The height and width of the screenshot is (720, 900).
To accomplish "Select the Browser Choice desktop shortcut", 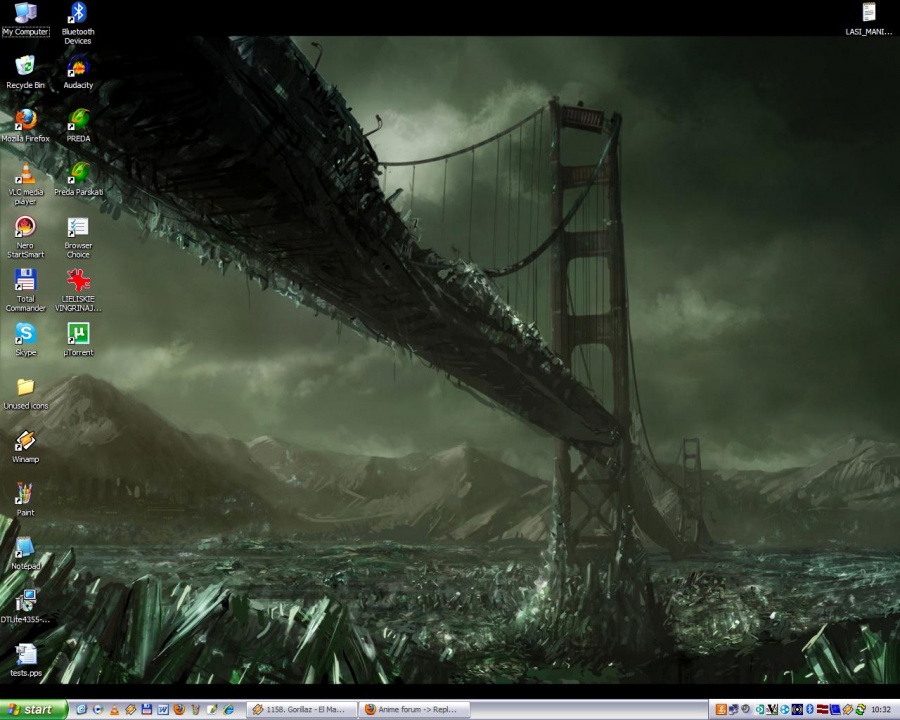I will (78, 237).
